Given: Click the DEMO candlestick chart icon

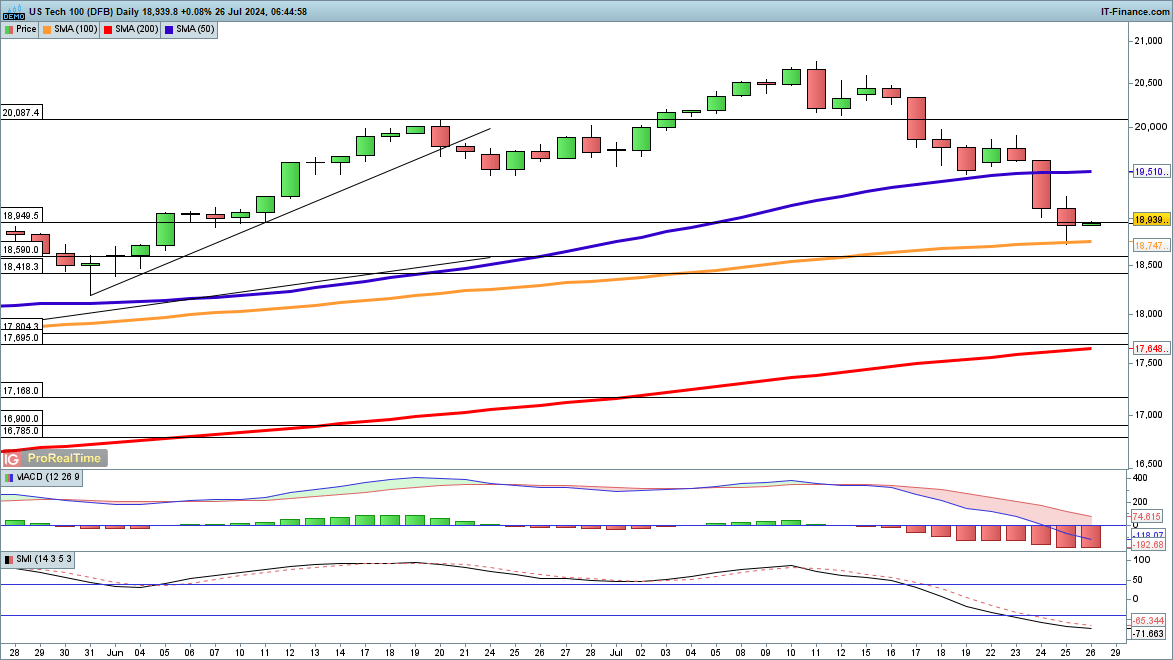Looking at the screenshot, I should point(14,10).
